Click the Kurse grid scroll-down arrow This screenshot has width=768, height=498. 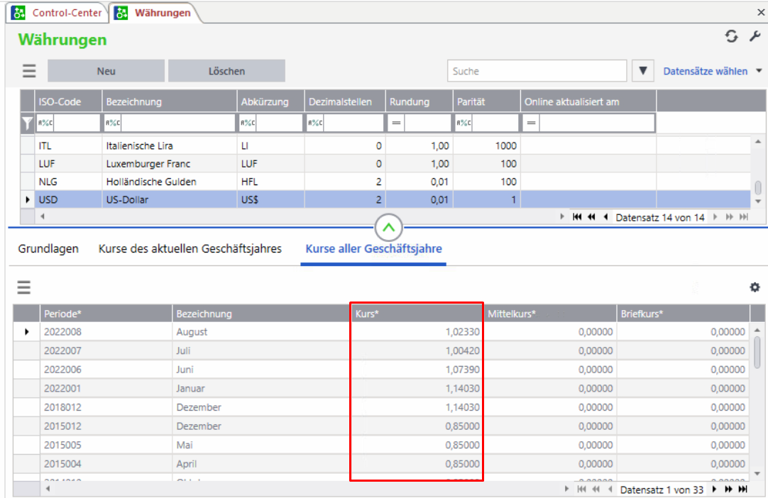pyautogui.click(x=757, y=474)
